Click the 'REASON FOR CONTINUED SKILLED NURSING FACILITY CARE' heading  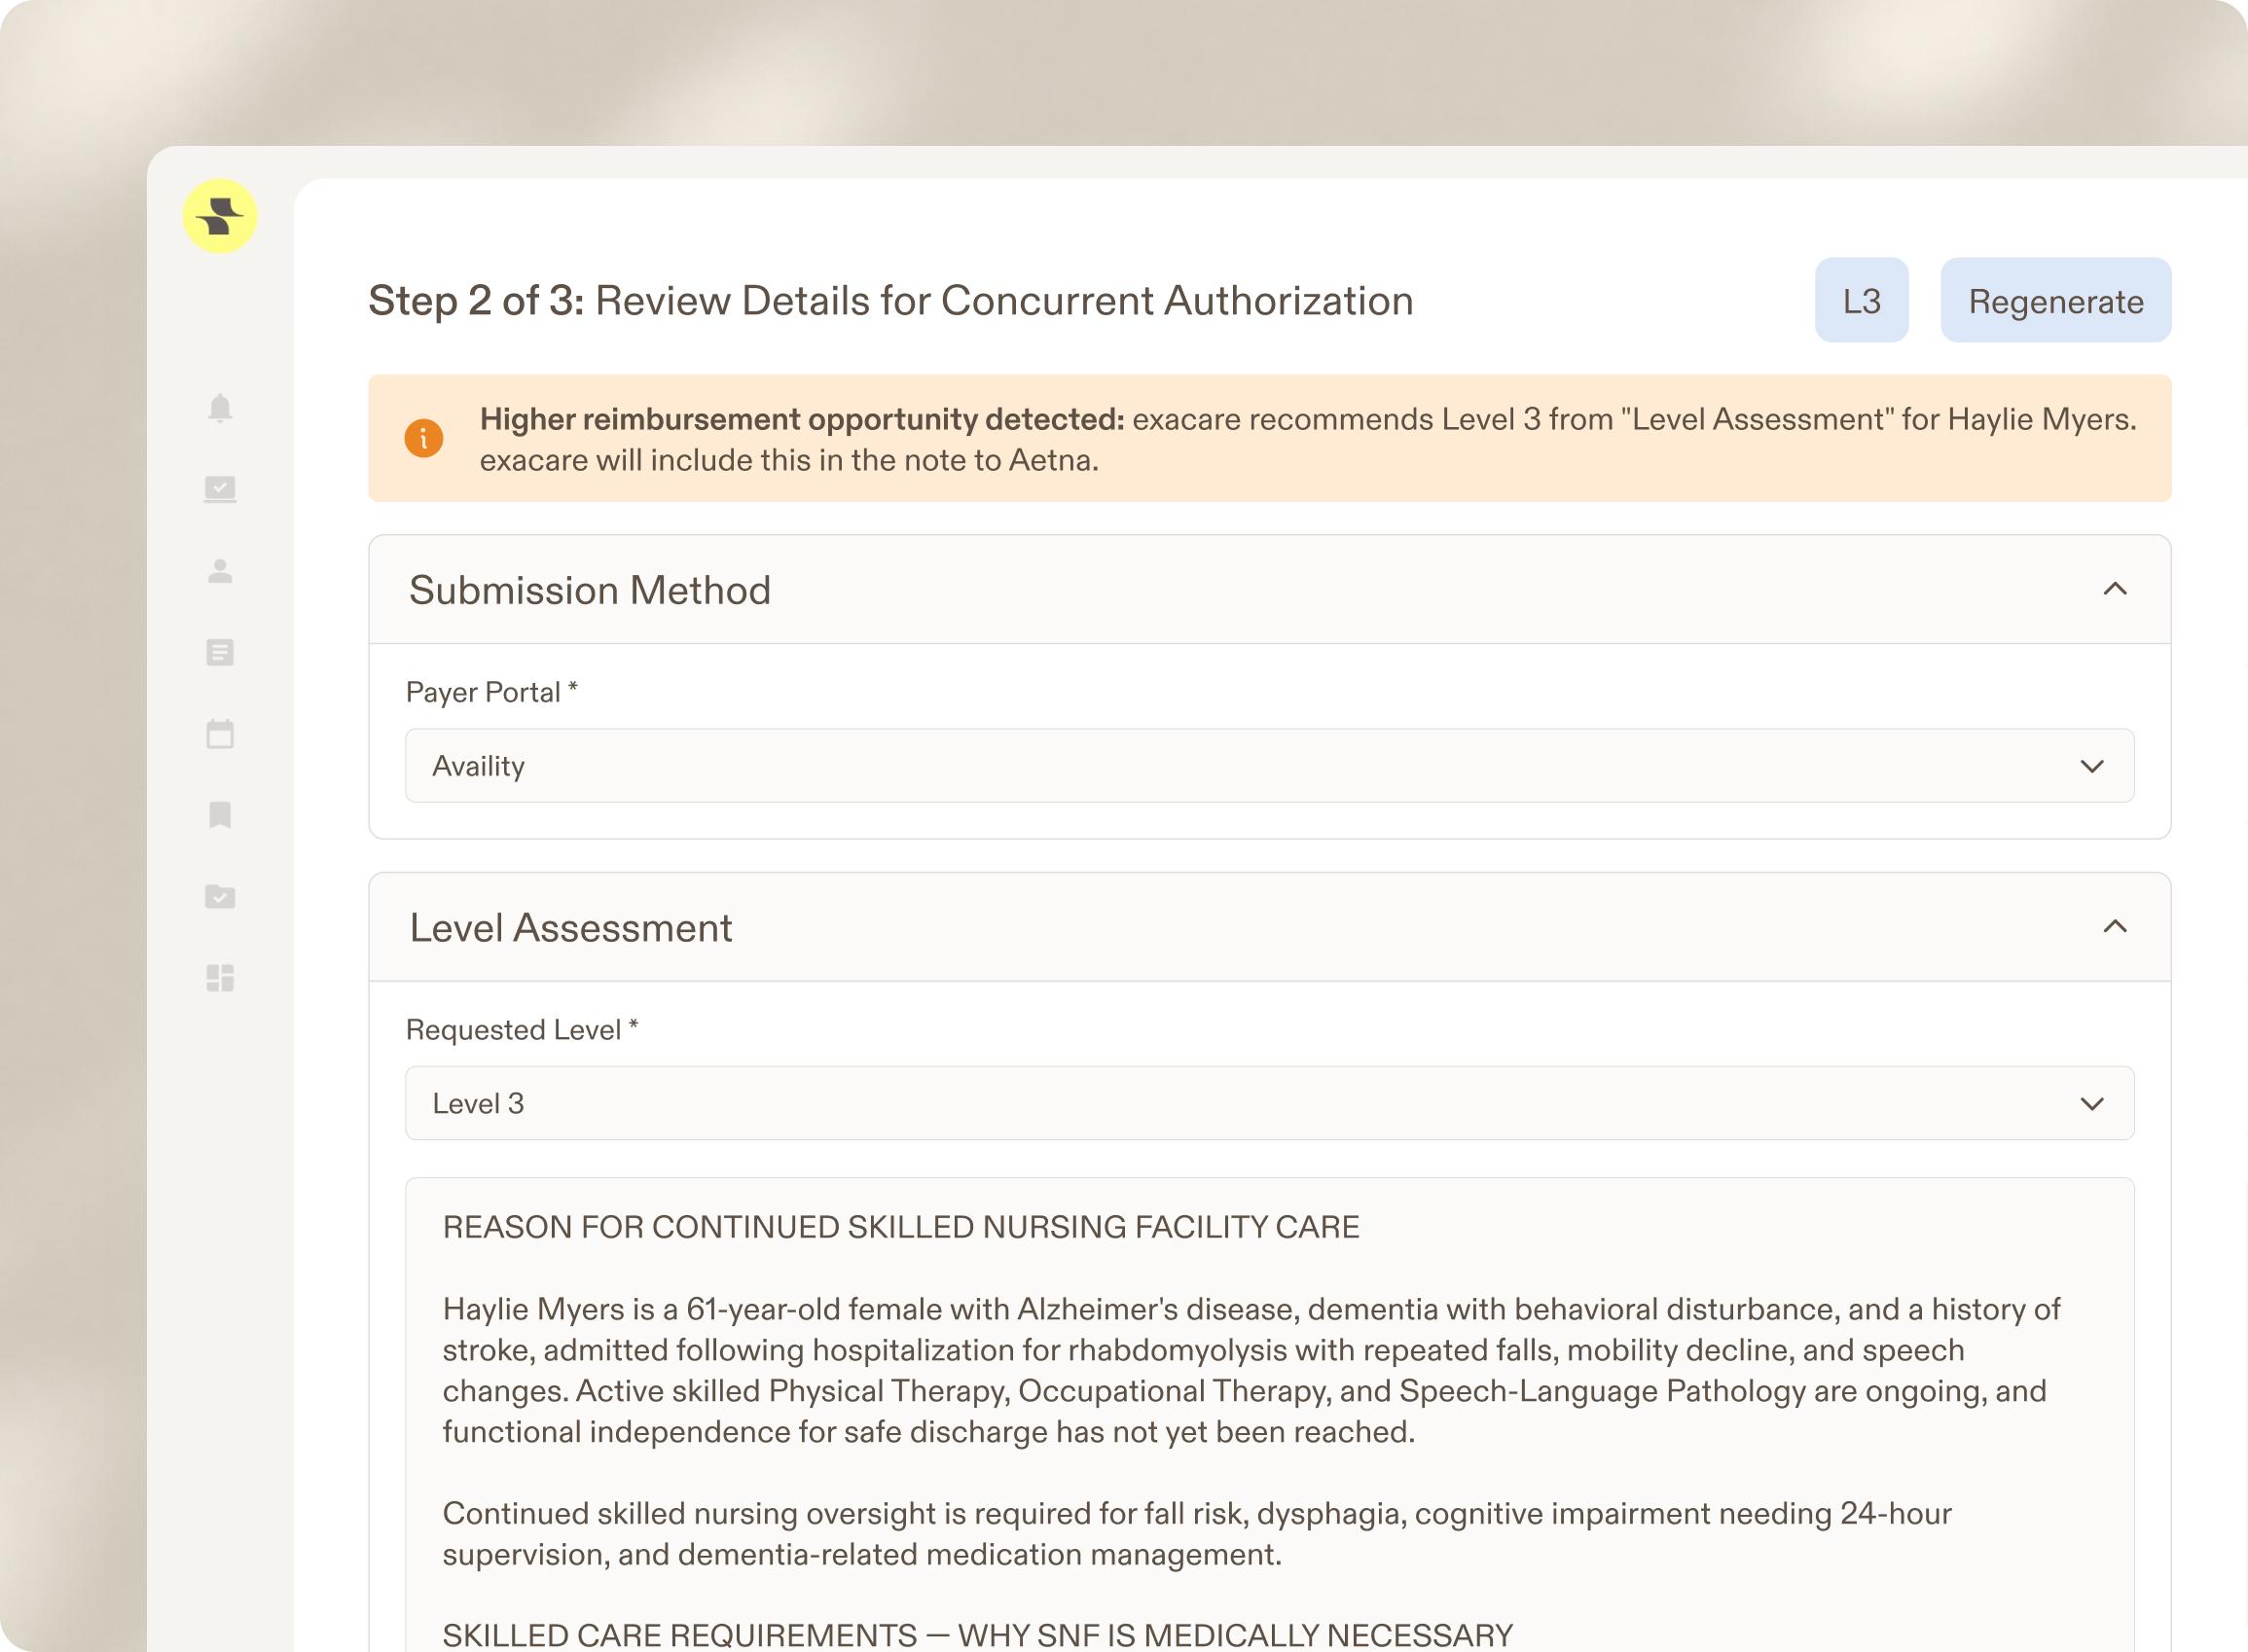(901, 1227)
